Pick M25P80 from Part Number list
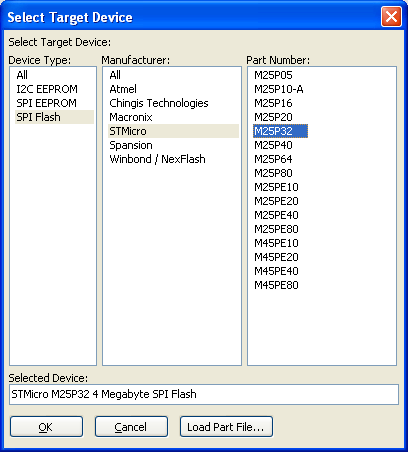Viewport: 408px width, 452px height. coord(273,173)
